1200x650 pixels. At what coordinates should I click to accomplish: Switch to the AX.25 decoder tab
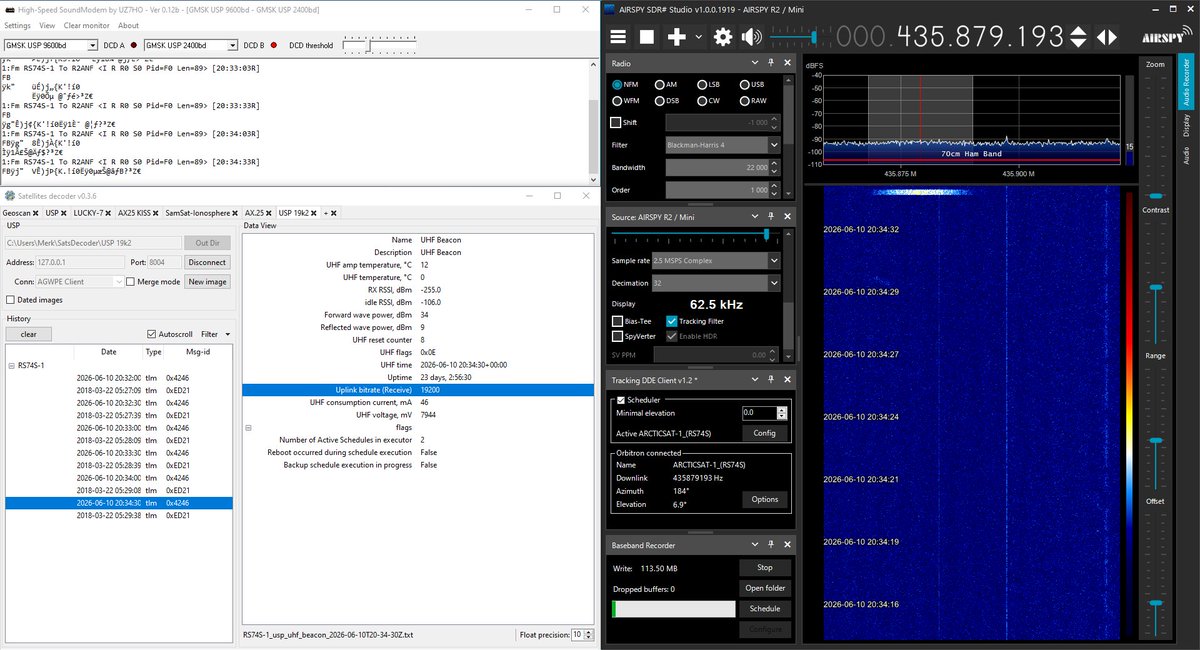click(253, 213)
